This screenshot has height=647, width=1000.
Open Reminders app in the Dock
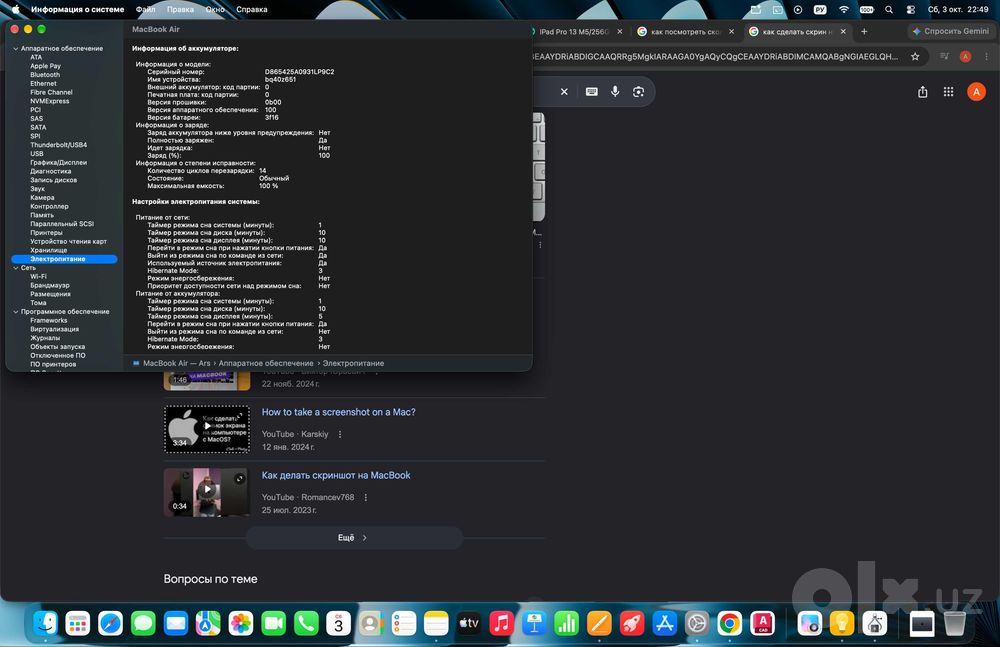tap(404, 623)
